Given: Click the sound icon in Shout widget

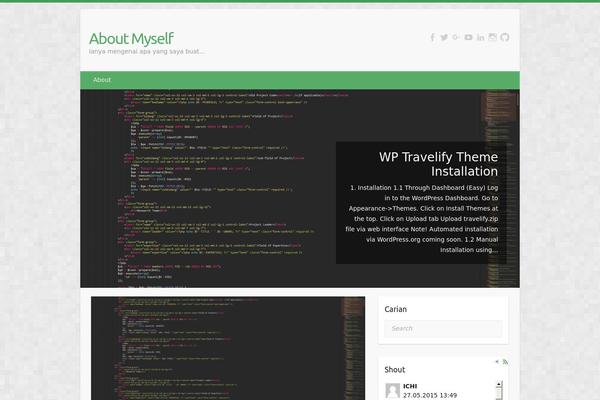Looking at the screenshot, I should pyautogui.click(x=497, y=362).
